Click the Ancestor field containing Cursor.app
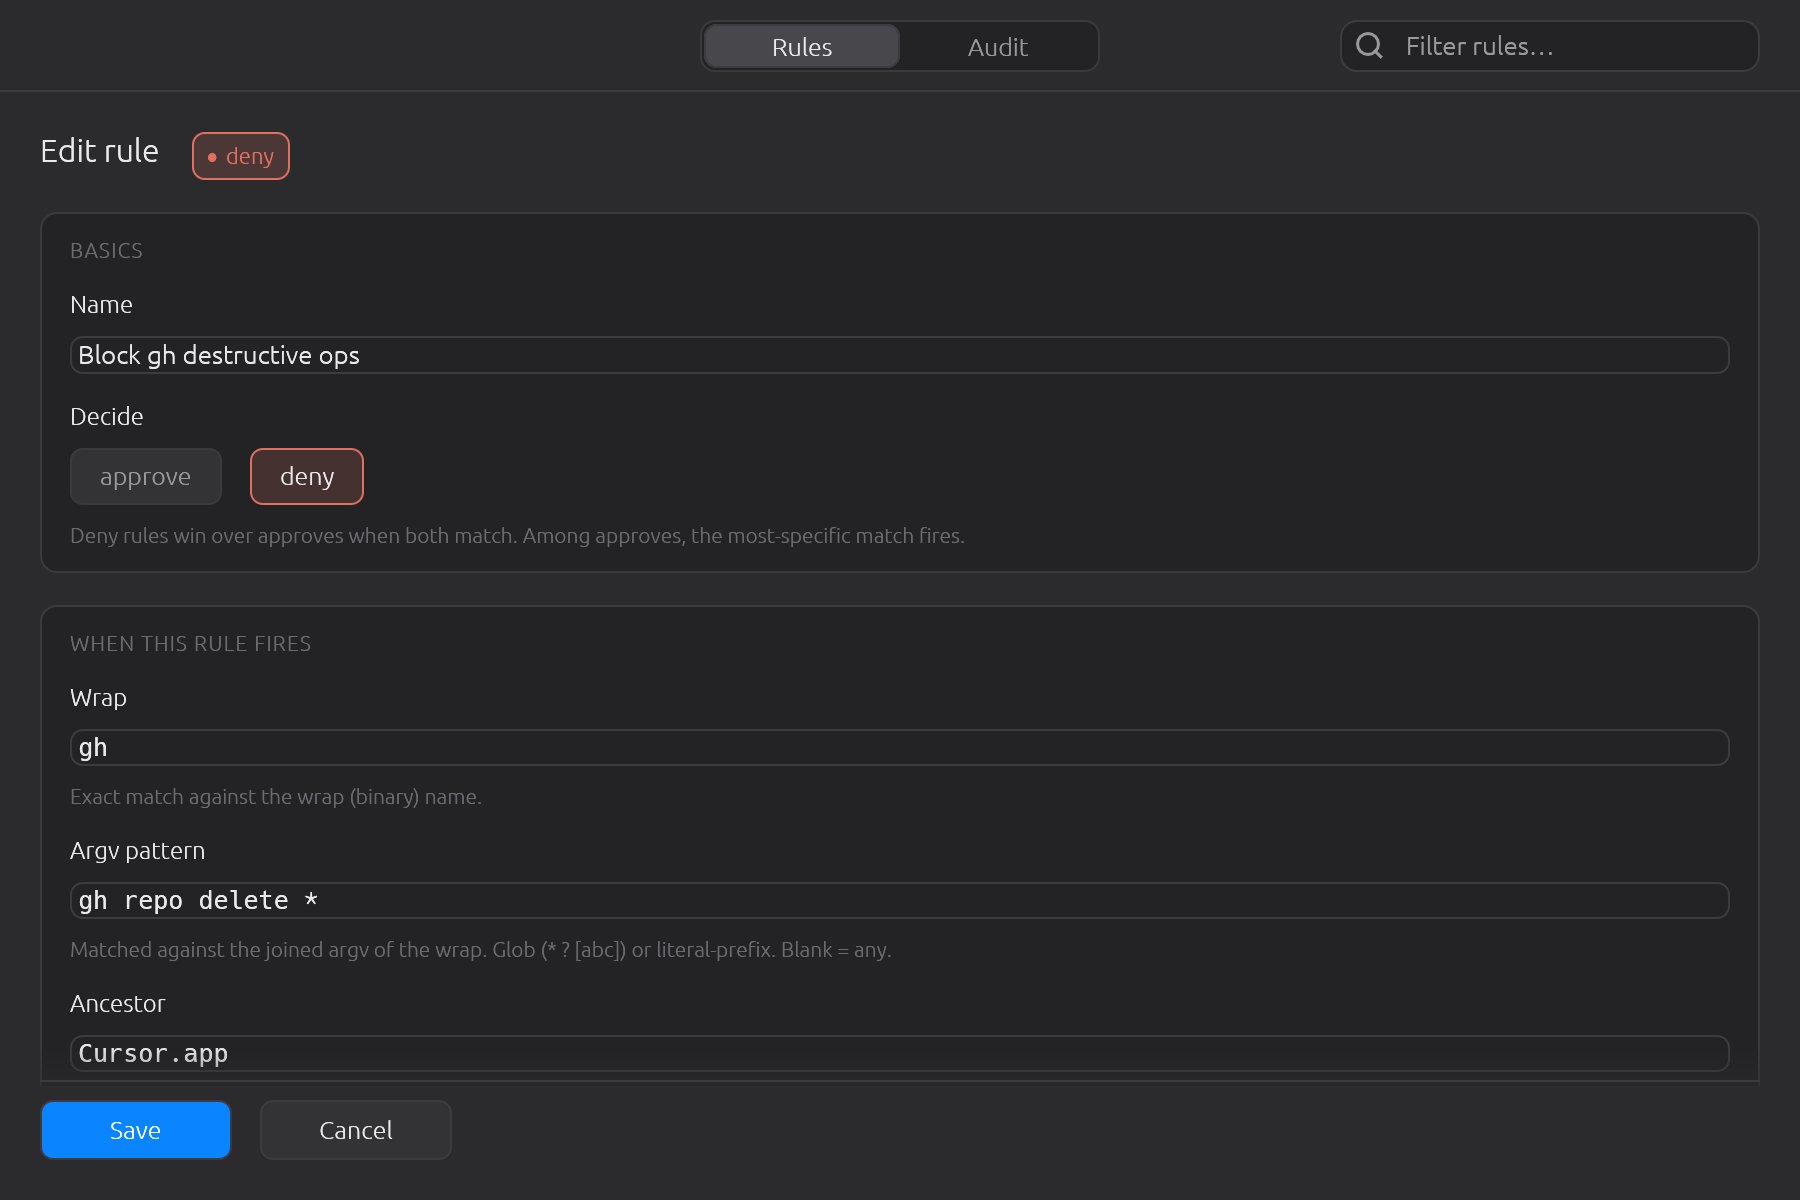1800x1200 pixels. tap(900, 1054)
